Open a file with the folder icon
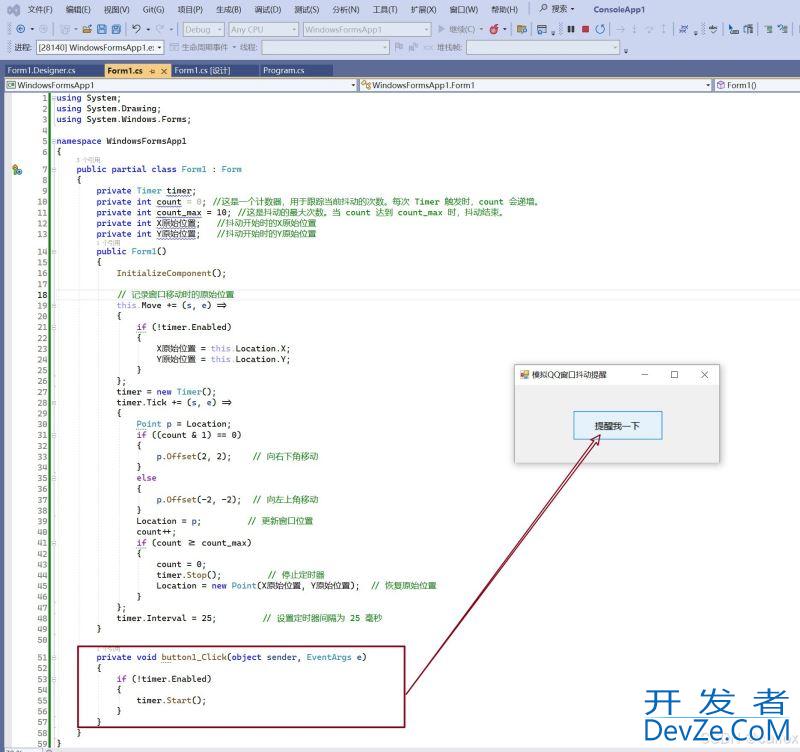 pyautogui.click(x=87, y=29)
